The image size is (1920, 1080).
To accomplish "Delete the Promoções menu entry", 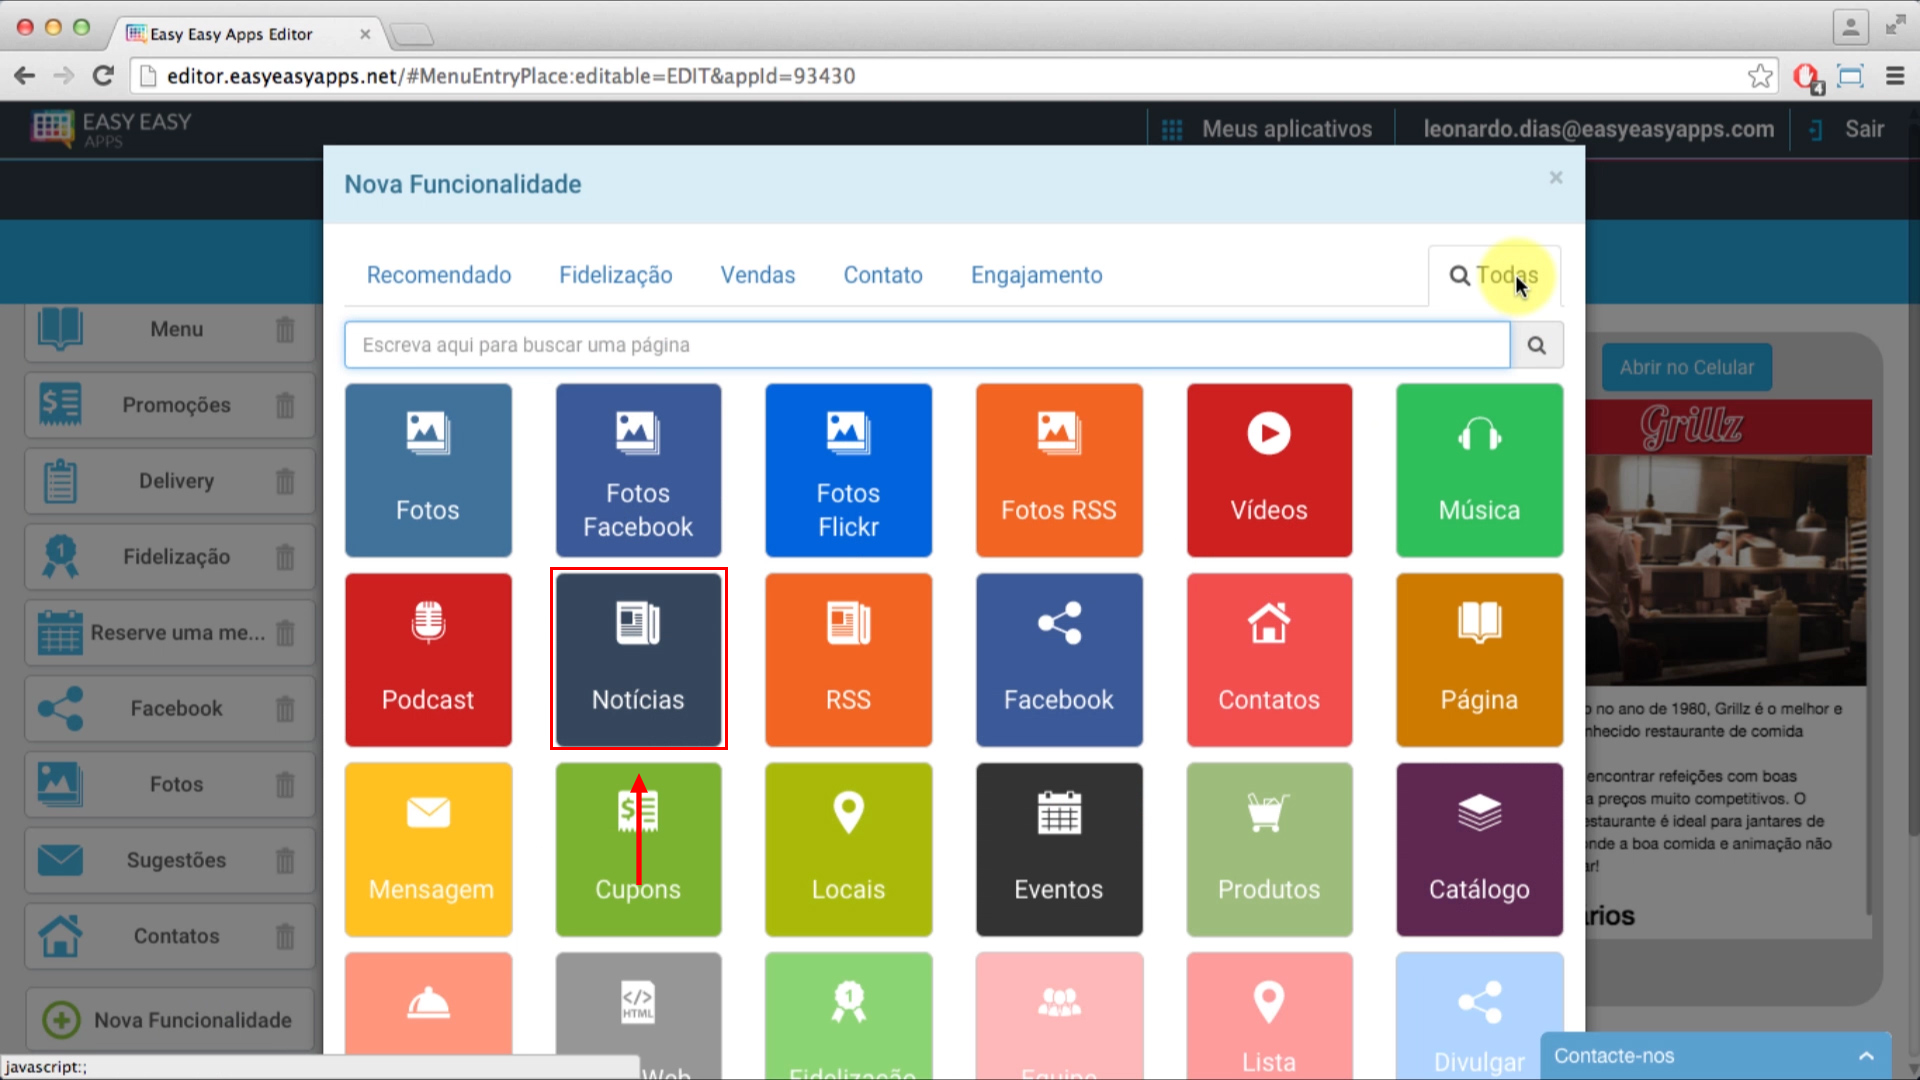I will pos(285,405).
